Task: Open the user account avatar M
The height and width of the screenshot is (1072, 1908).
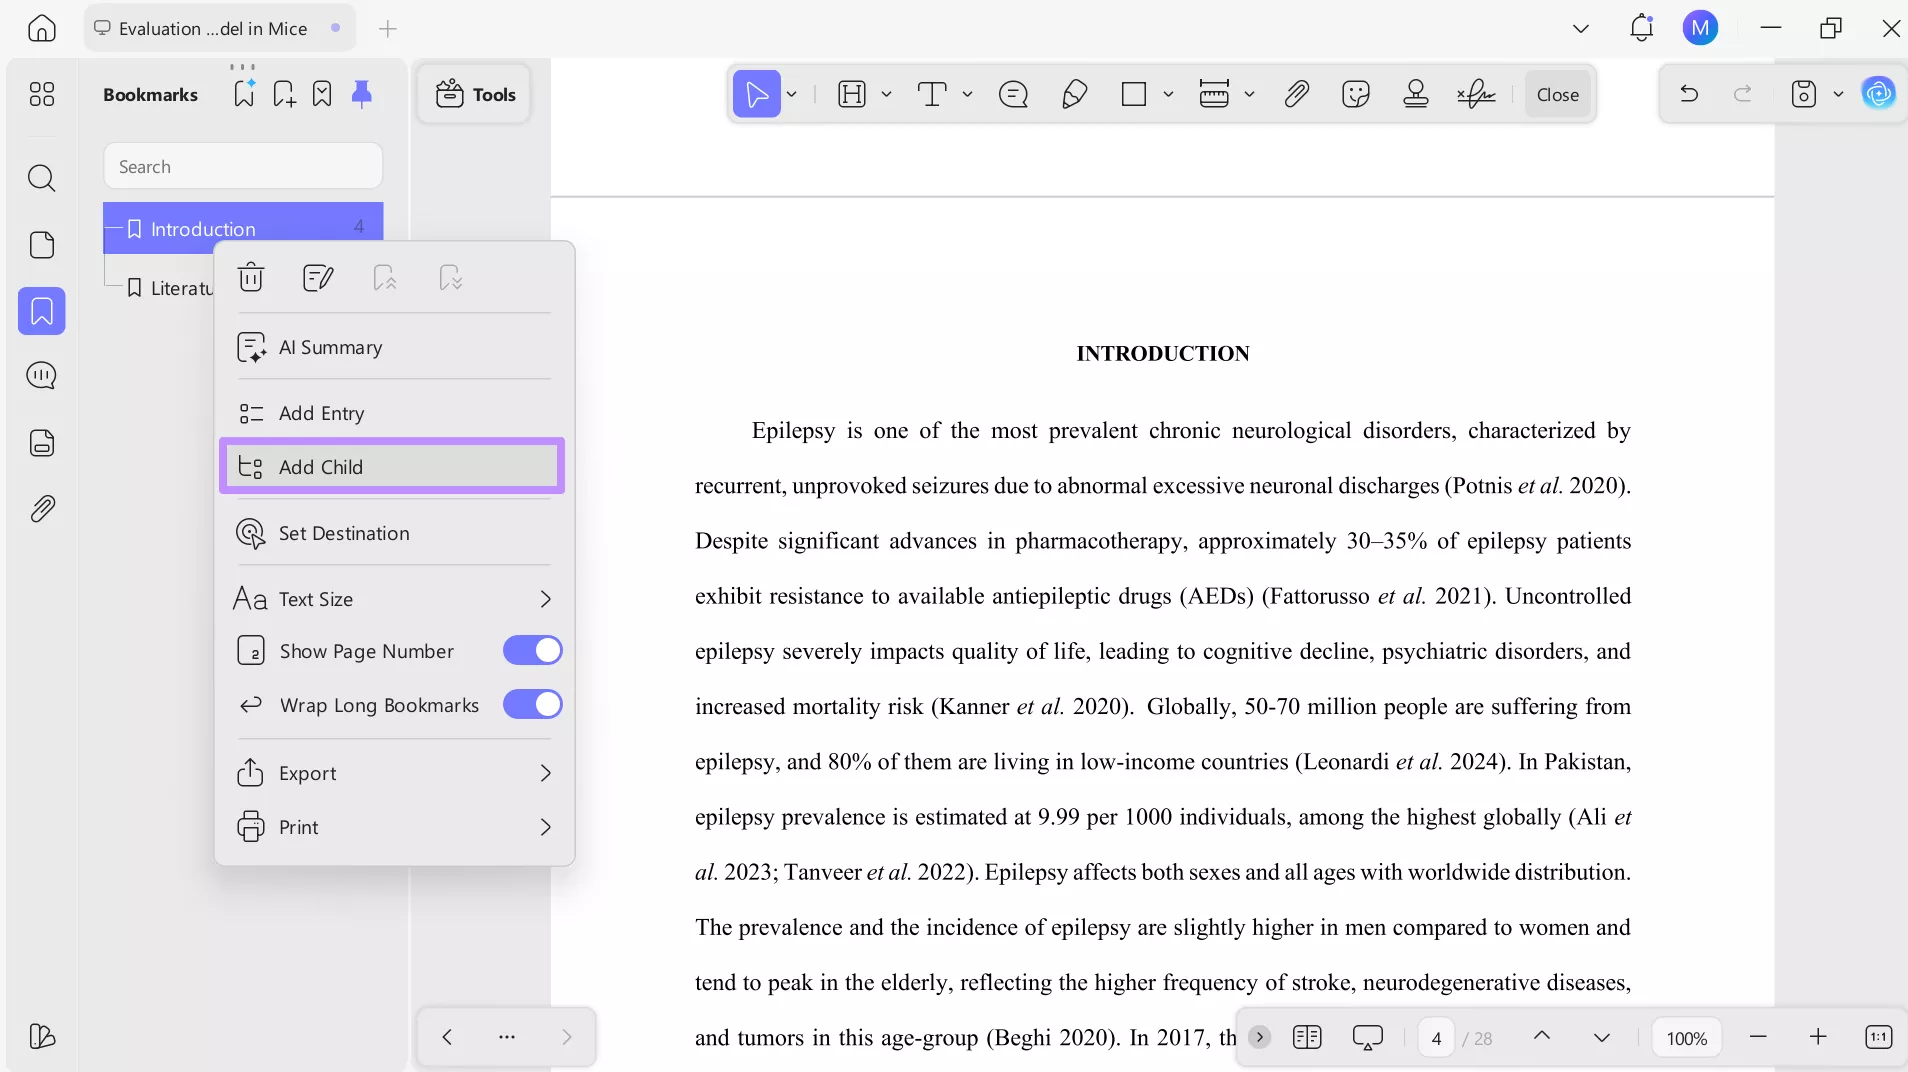Action: pos(1700,28)
